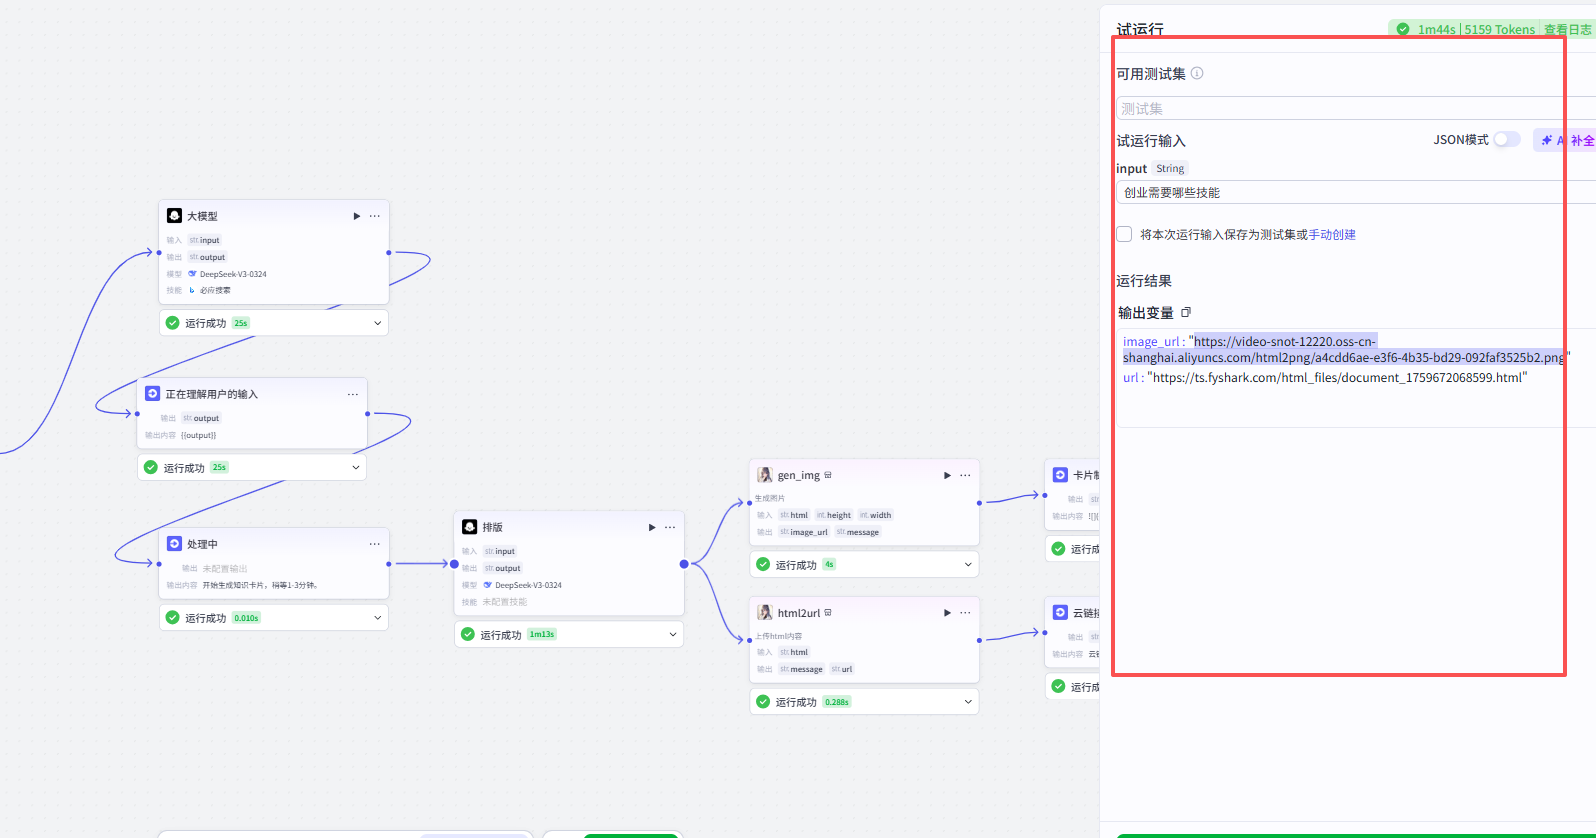Click the 处理中 node icon
The image size is (1596, 838).
[x=175, y=544]
